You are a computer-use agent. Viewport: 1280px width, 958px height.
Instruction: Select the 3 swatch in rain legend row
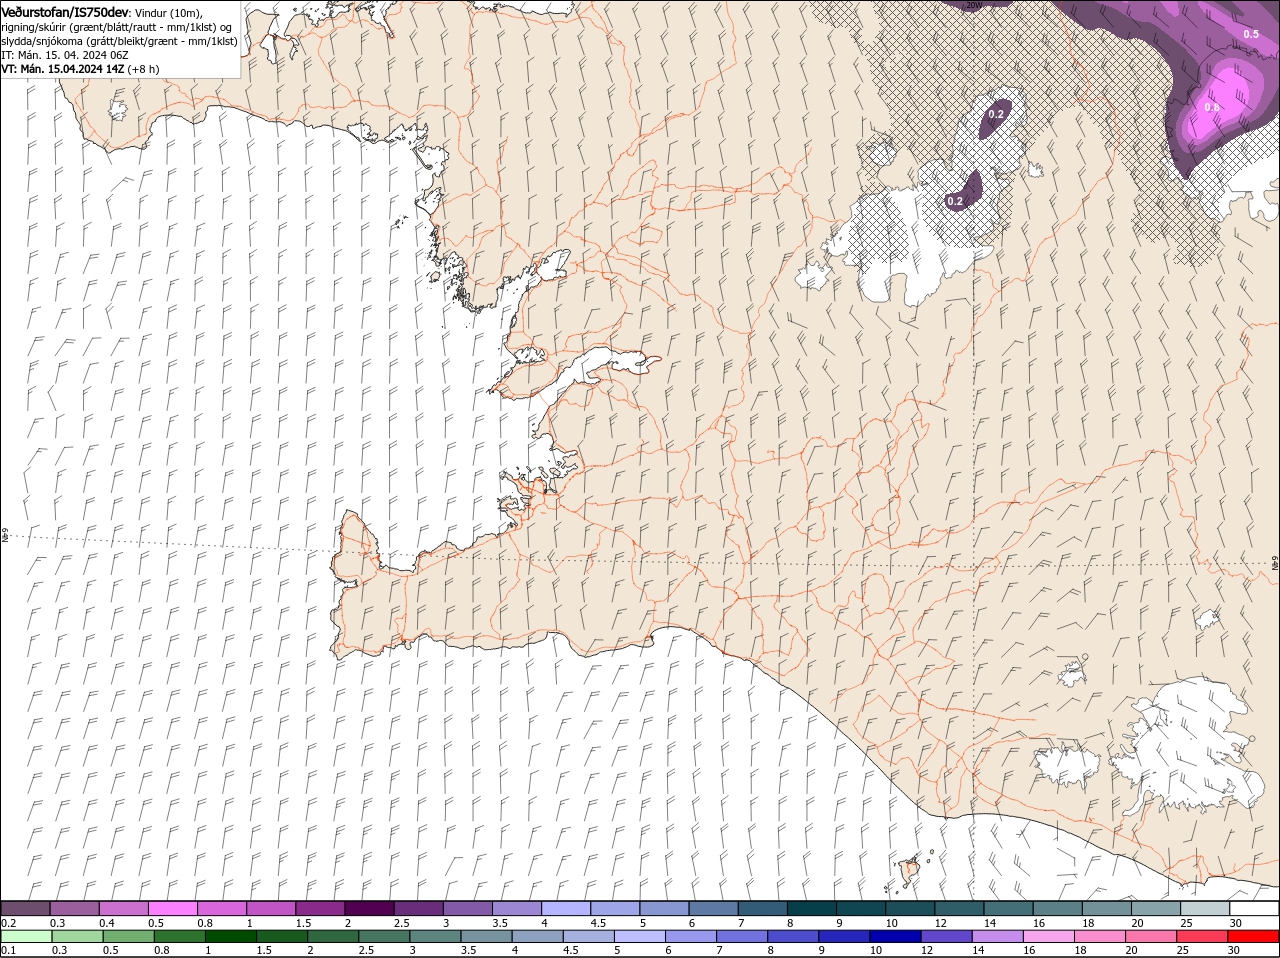pos(437,936)
